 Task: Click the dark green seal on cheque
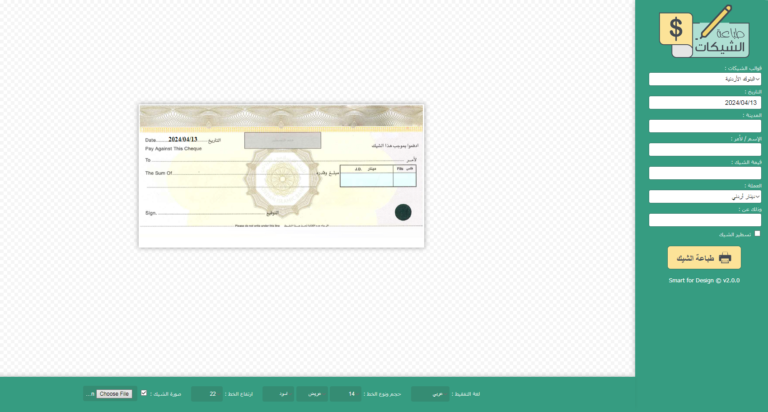tap(403, 212)
